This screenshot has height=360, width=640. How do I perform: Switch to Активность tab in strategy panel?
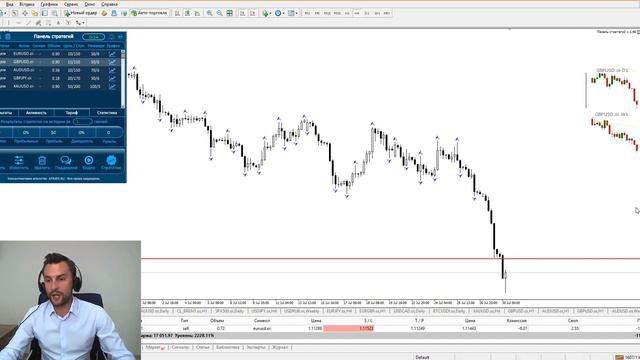tap(36, 113)
